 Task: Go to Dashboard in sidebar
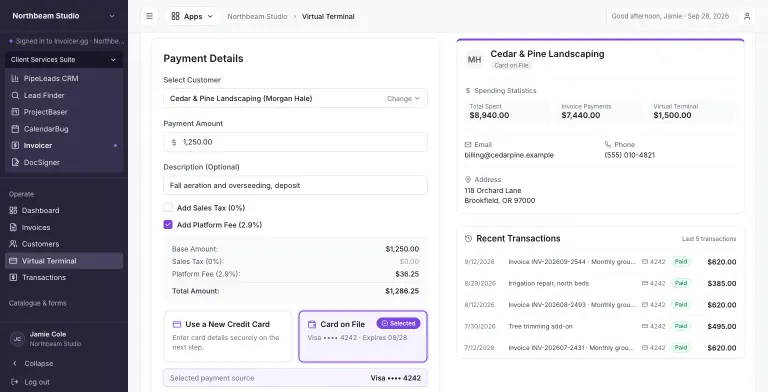point(64,210)
